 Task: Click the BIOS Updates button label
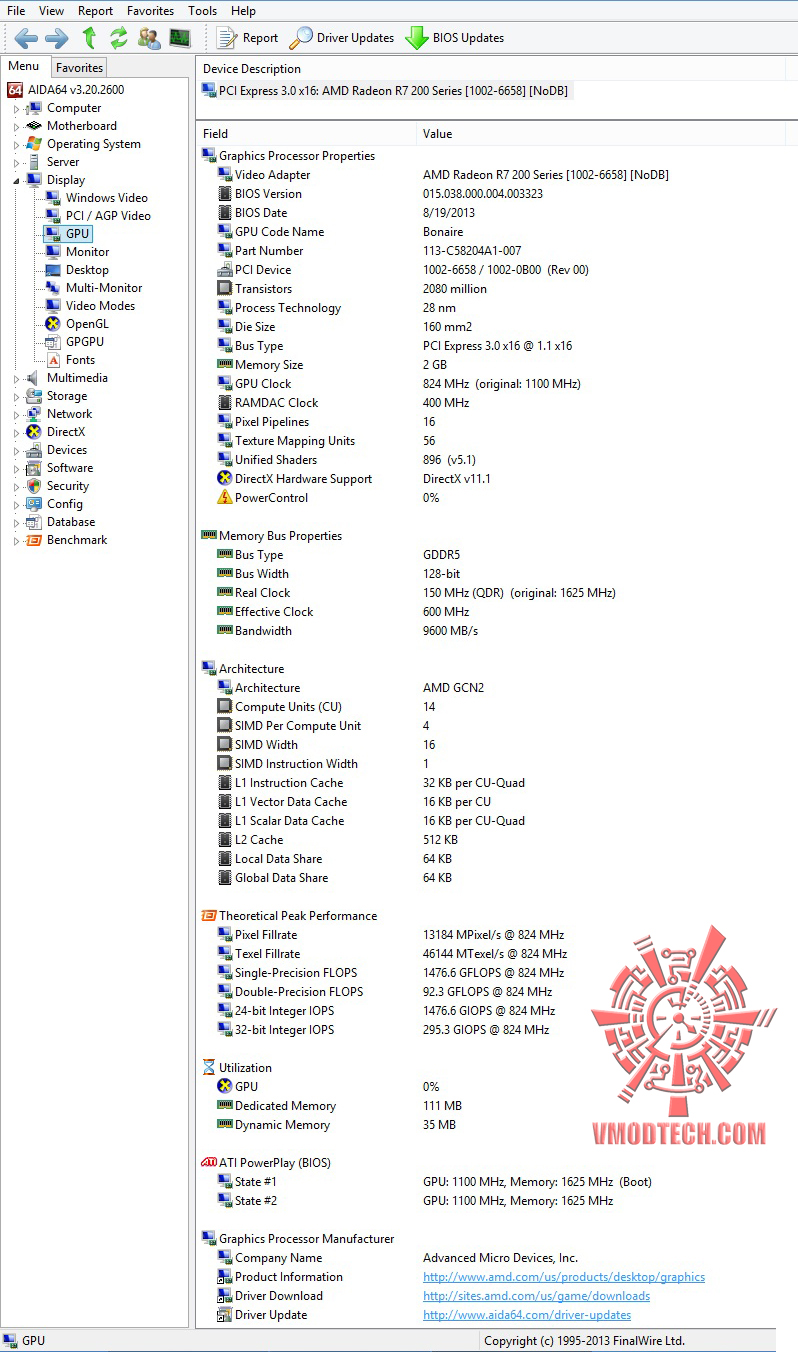point(468,38)
